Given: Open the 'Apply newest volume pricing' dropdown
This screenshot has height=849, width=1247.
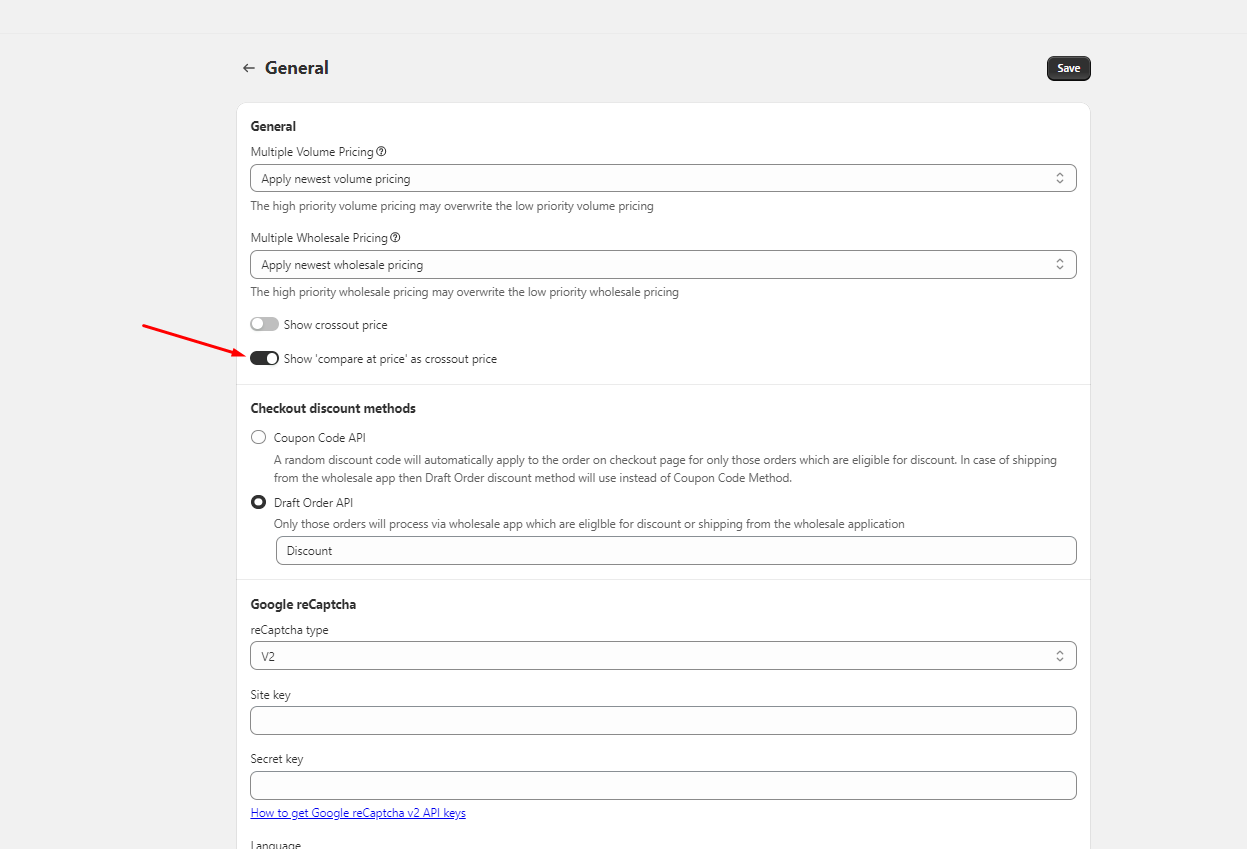Looking at the screenshot, I should pos(650,179).
